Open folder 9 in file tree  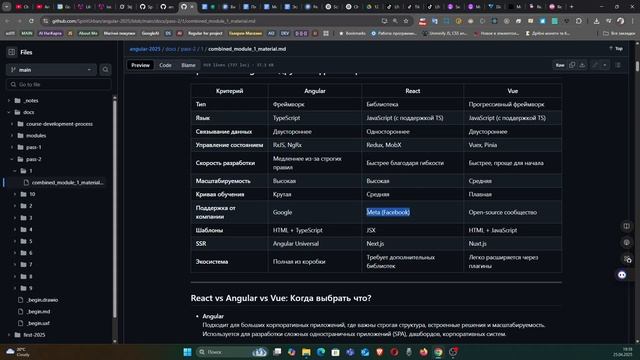(x=30, y=288)
